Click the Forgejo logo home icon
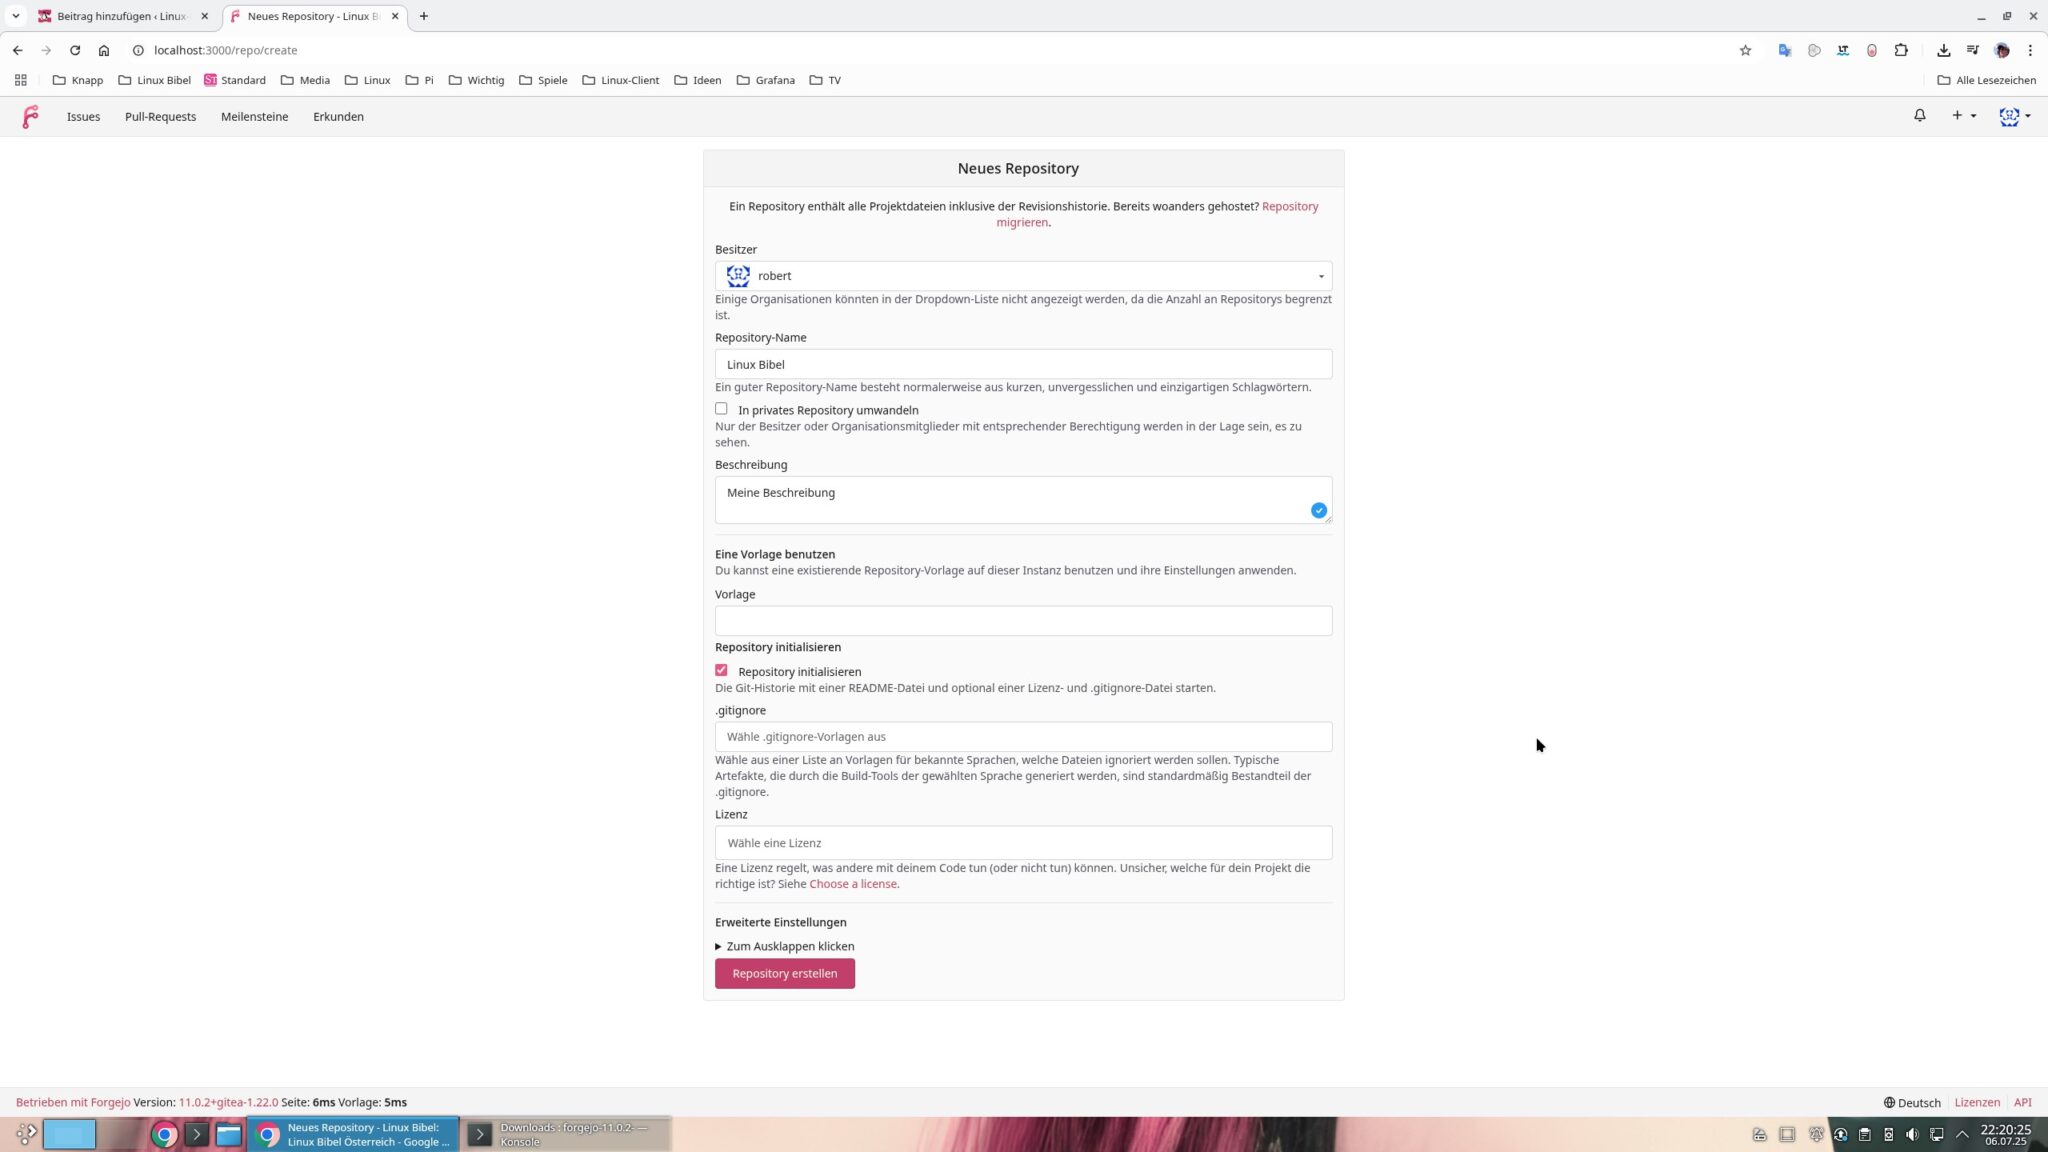This screenshot has height=1152, width=2048. pos(30,117)
